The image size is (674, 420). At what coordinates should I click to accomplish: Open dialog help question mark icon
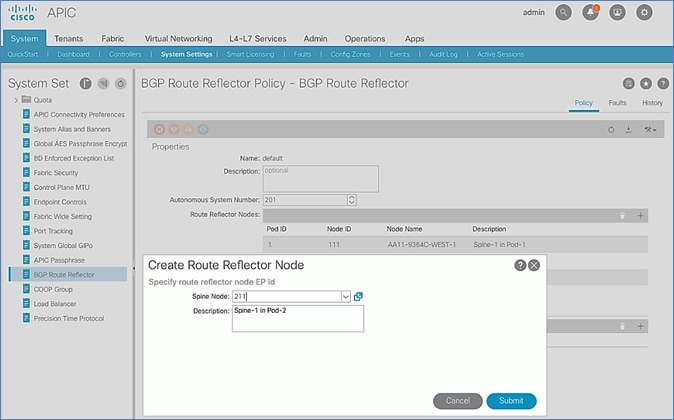click(520, 265)
